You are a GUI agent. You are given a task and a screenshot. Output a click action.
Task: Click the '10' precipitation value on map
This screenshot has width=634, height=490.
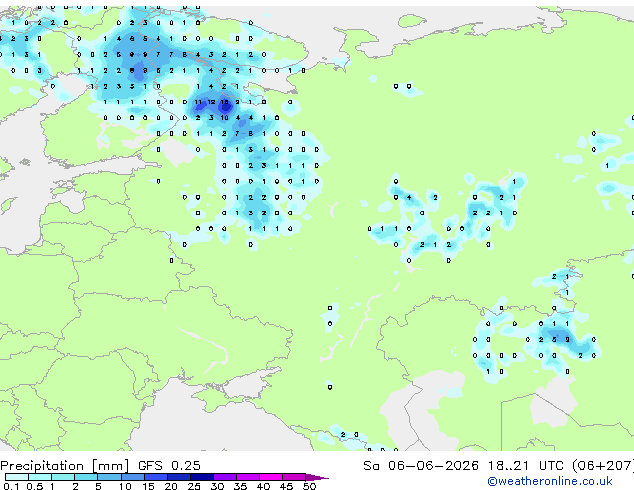(224, 118)
